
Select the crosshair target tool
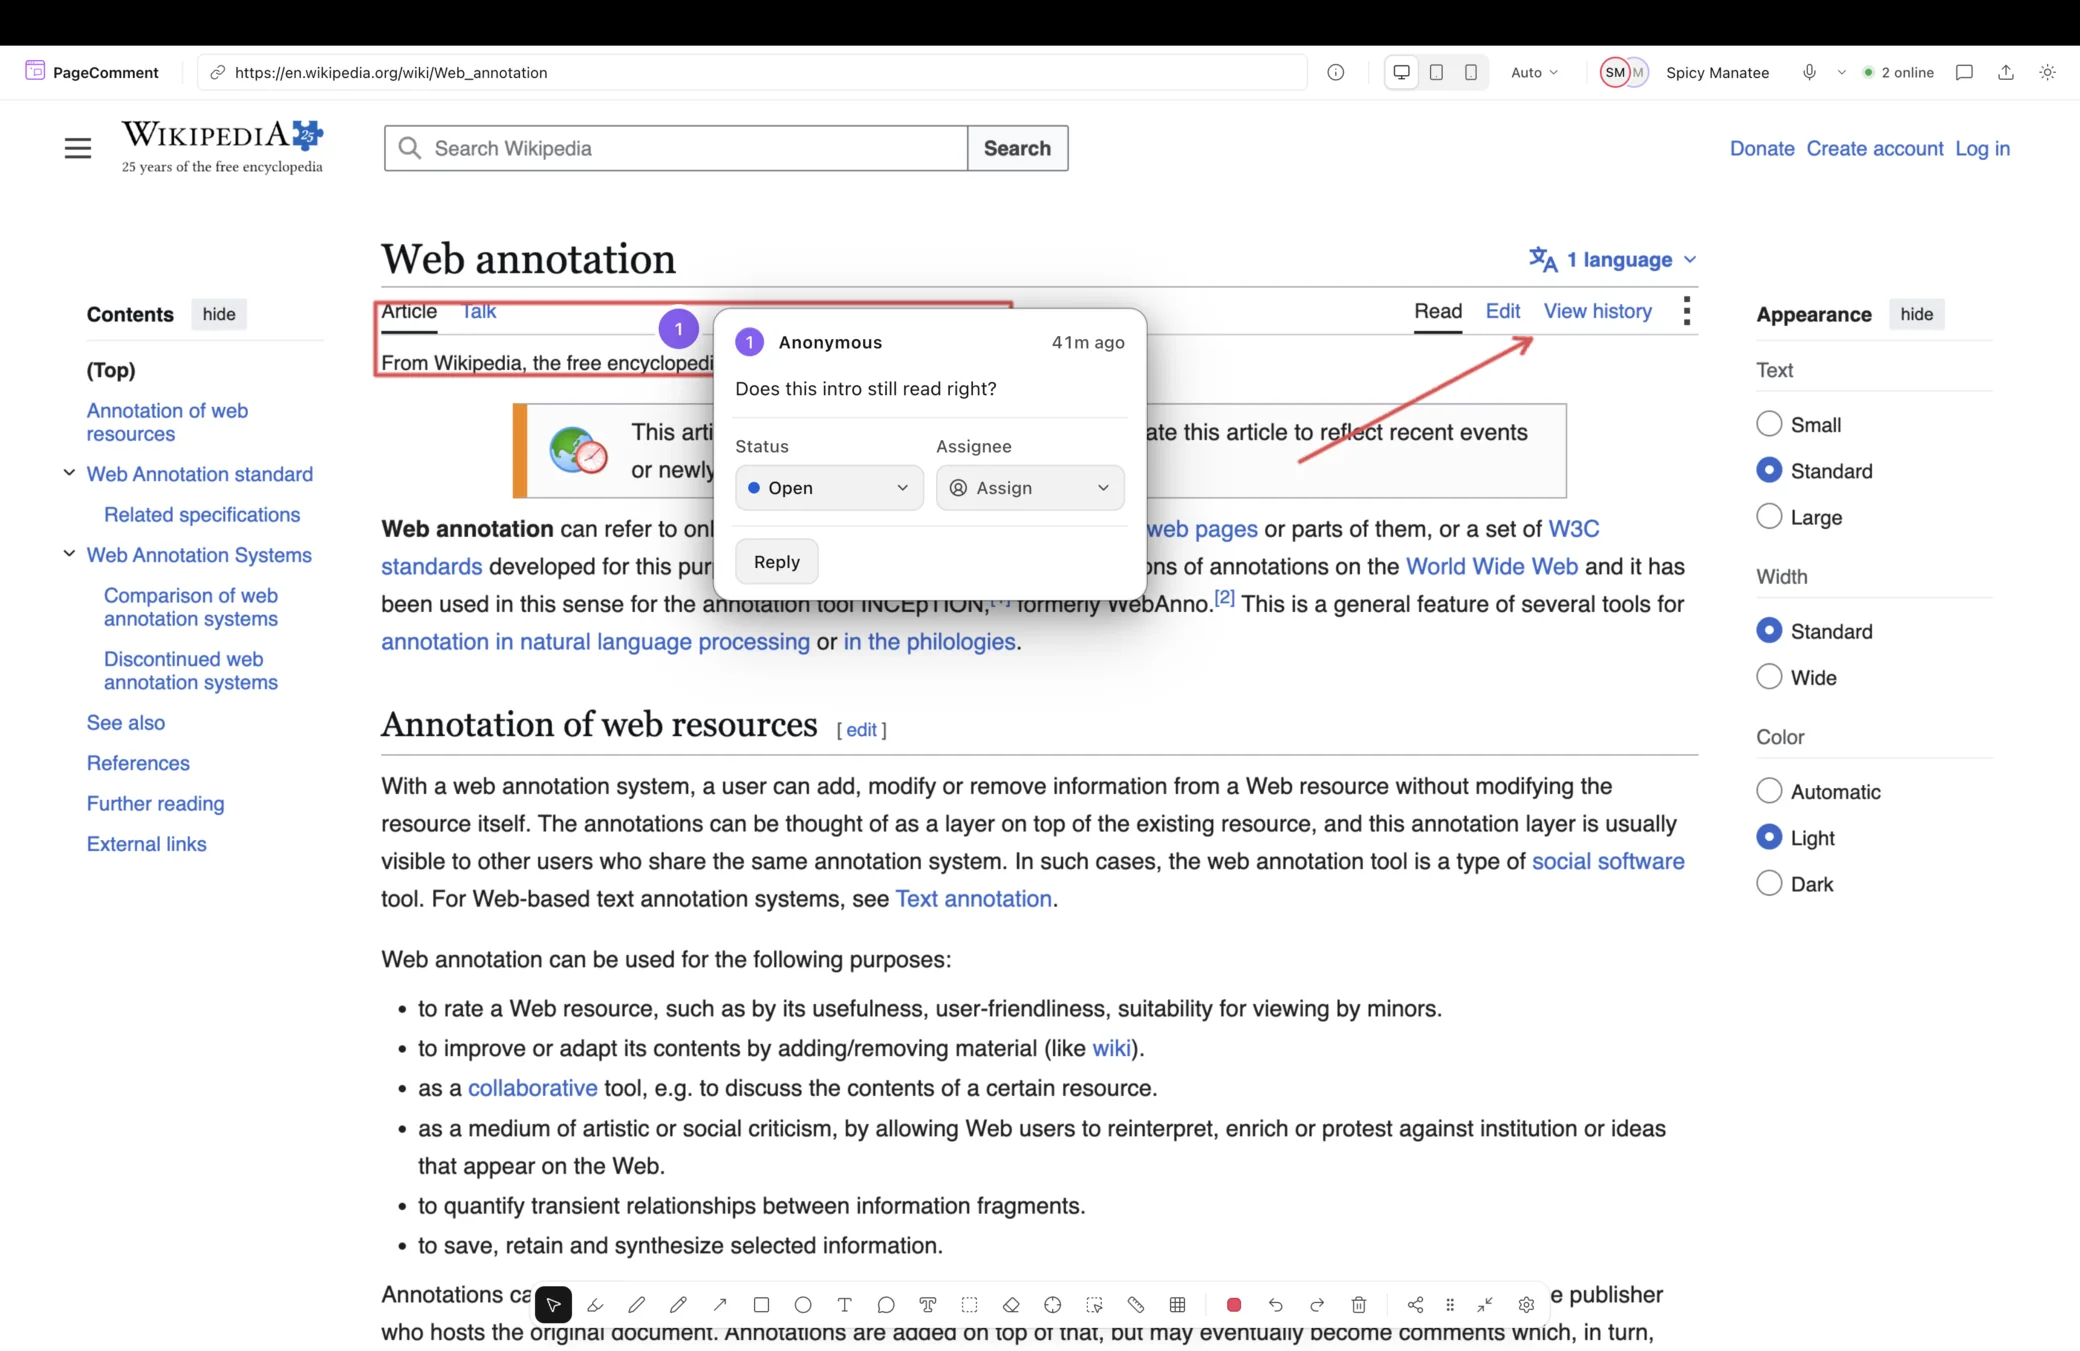click(x=1053, y=1304)
